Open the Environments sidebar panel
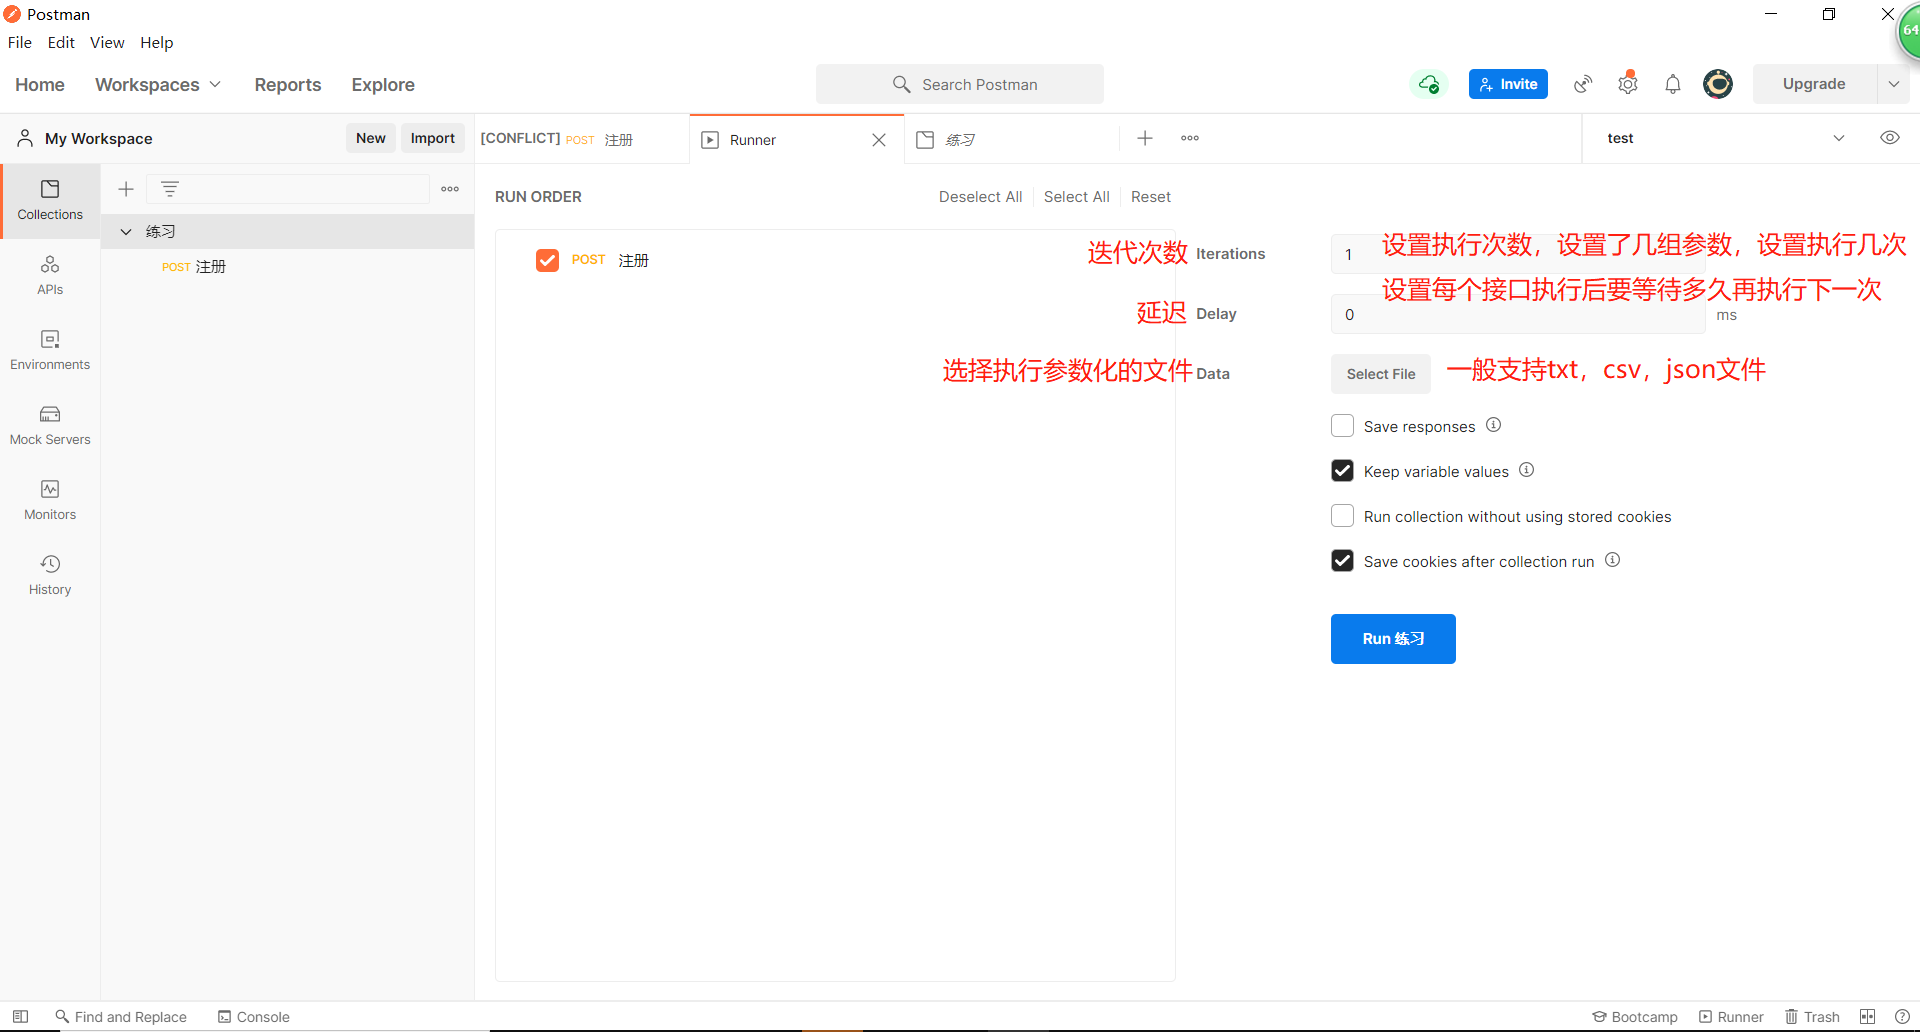 pyautogui.click(x=50, y=350)
